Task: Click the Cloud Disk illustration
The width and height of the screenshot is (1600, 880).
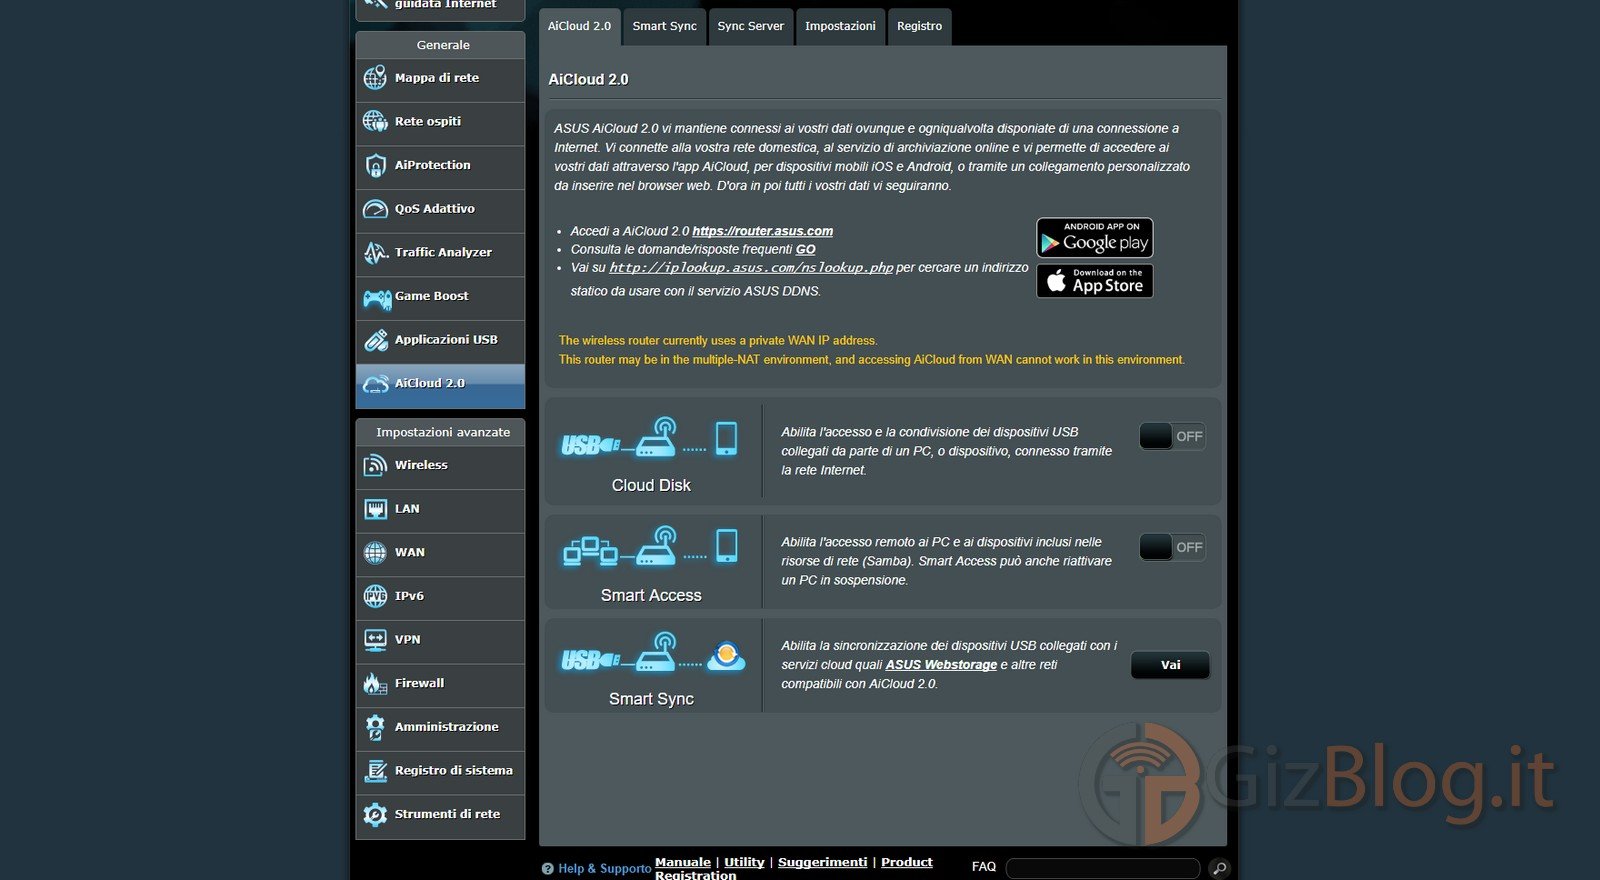Action: (x=650, y=438)
